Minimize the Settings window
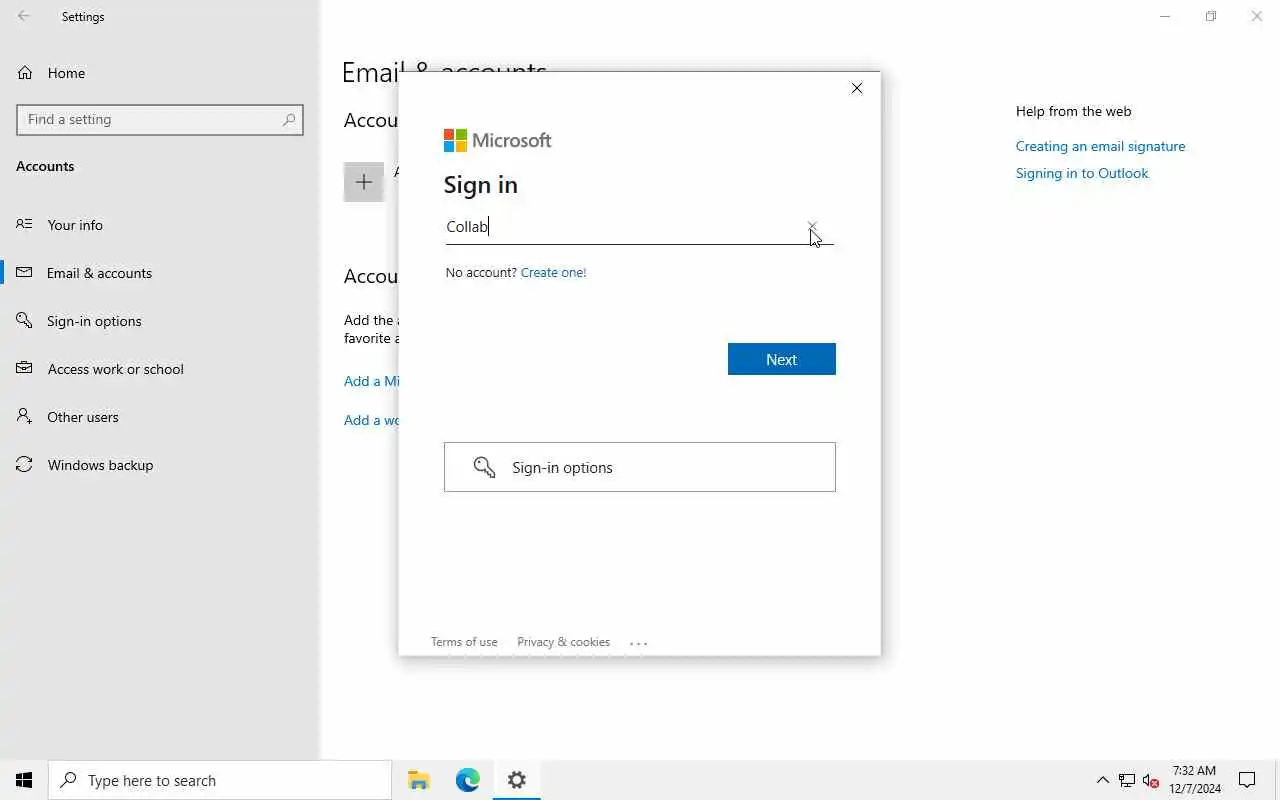The height and width of the screenshot is (800, 1280). tap(1165, 16)
